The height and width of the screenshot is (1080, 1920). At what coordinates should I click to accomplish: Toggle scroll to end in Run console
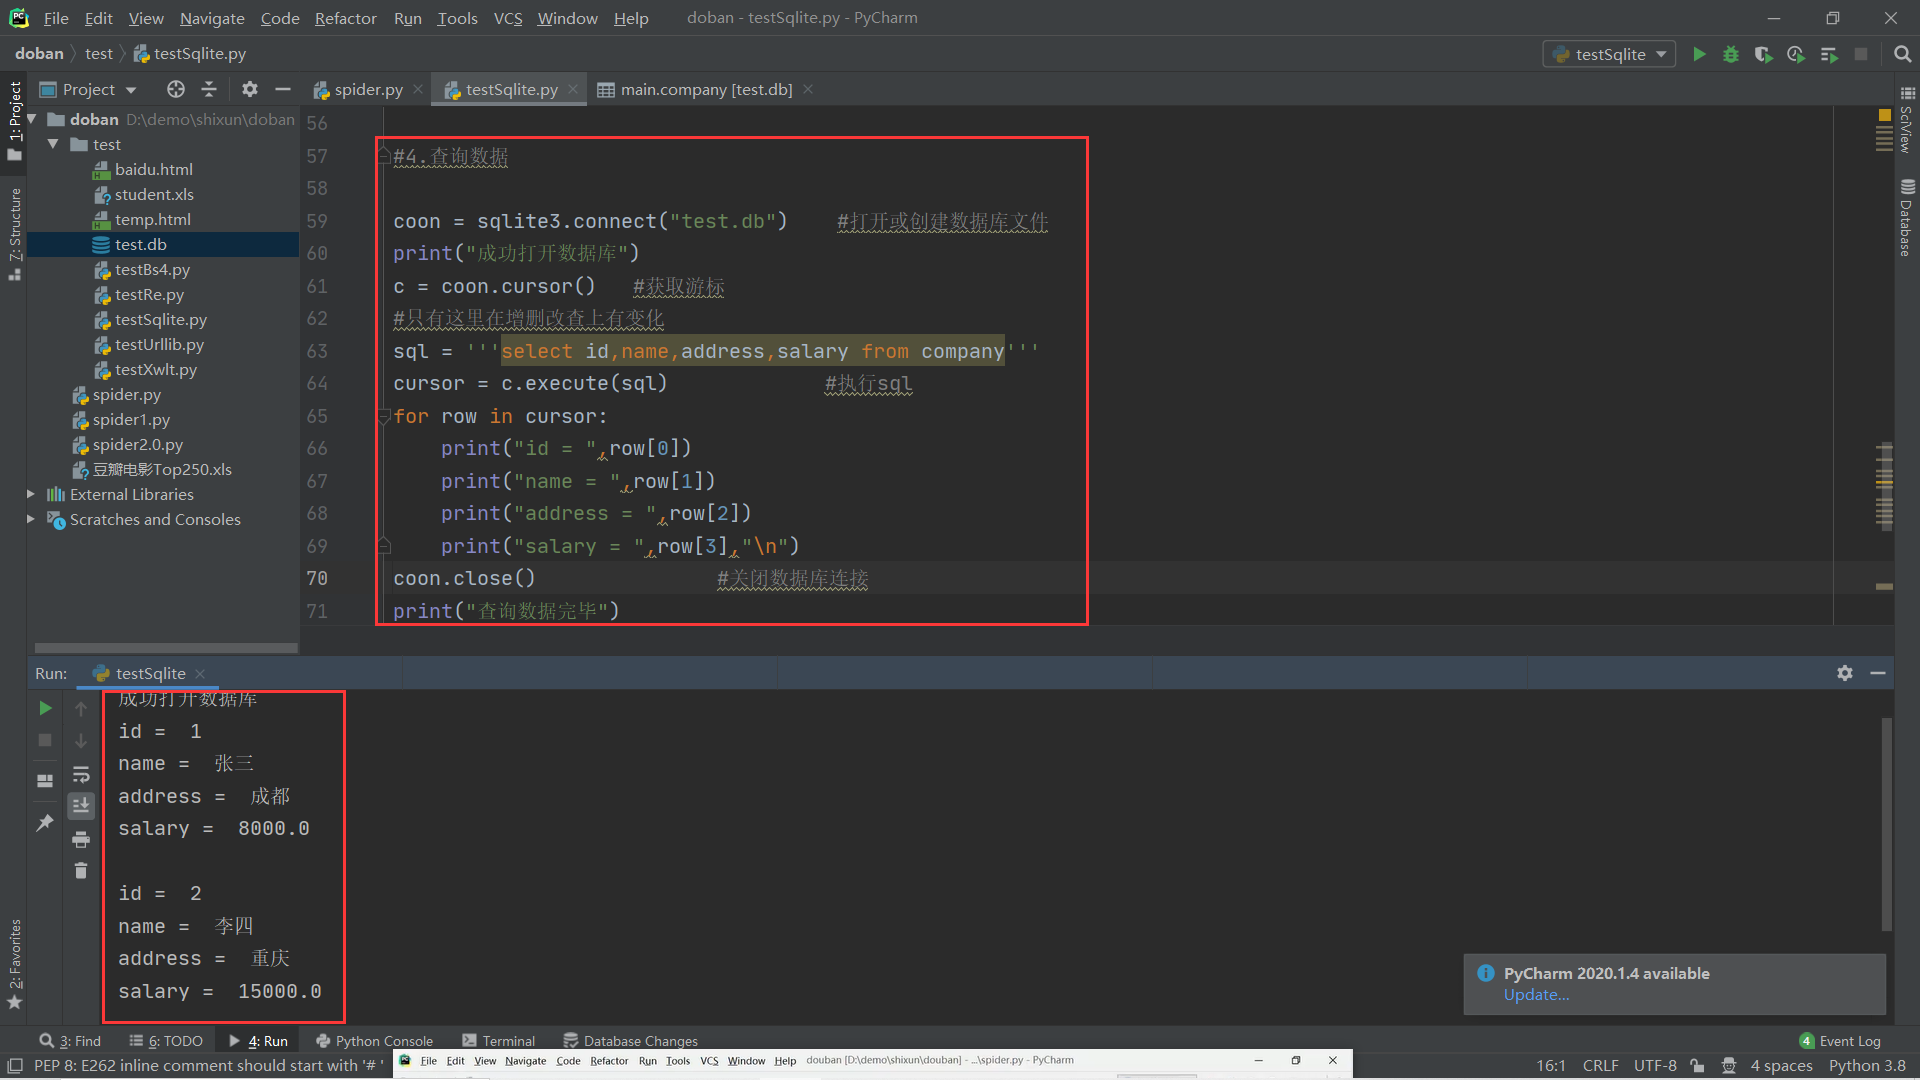(x=81, y=805)
